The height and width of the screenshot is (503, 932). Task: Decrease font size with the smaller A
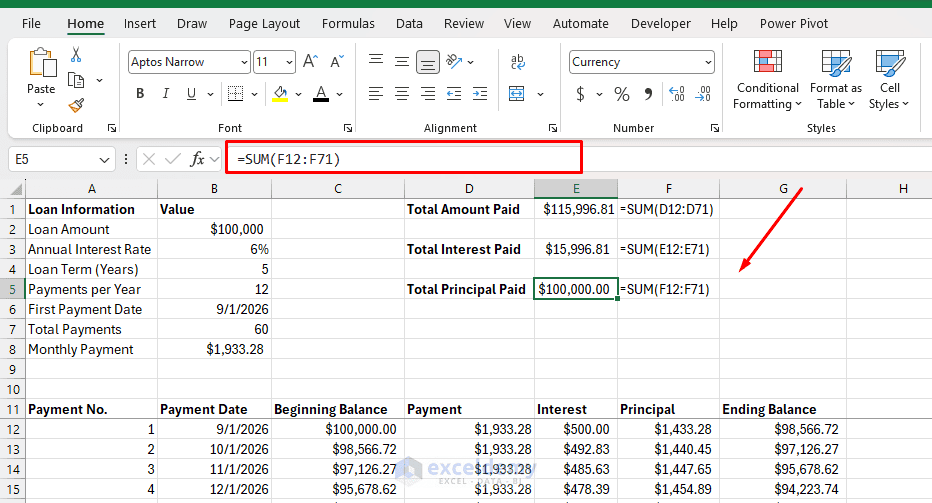336,61
